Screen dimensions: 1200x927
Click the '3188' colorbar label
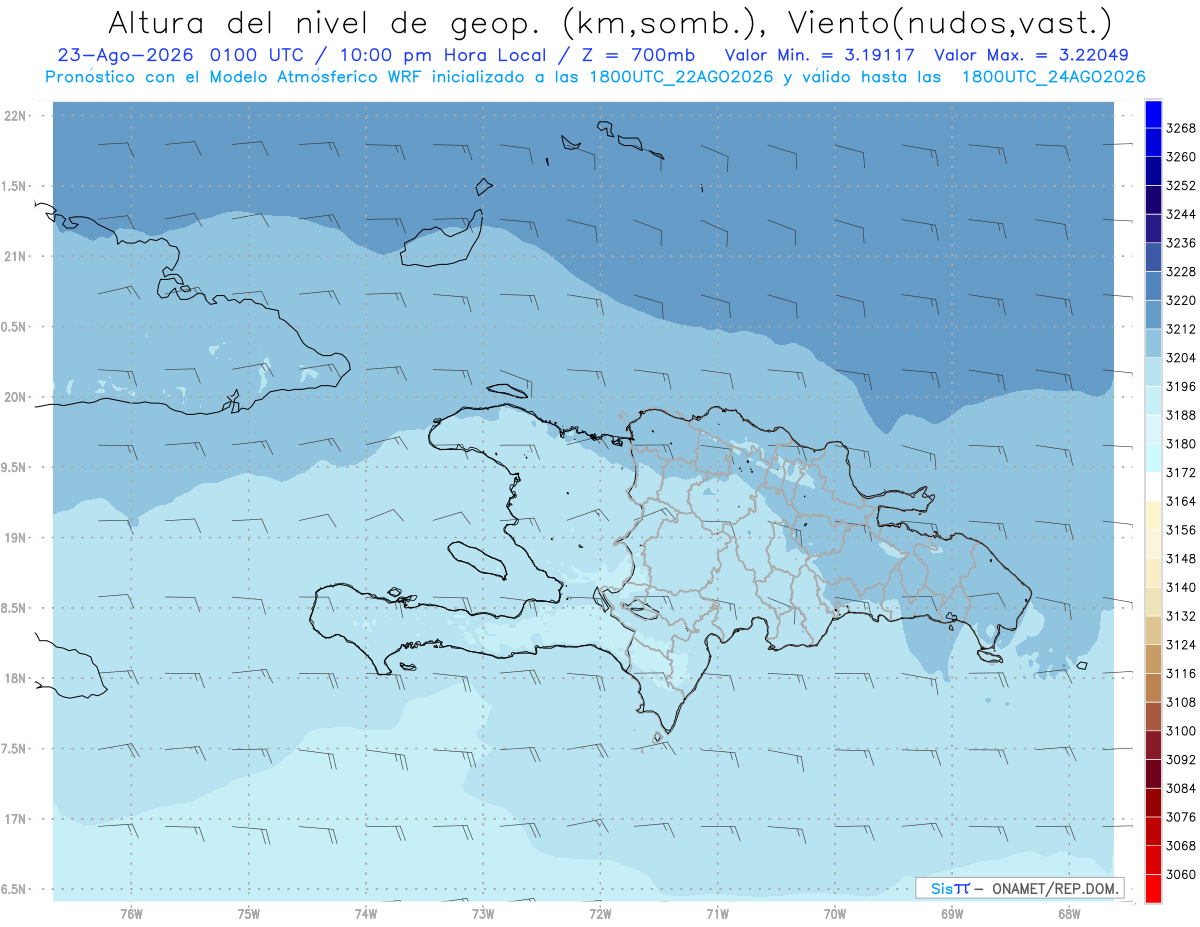pyautogui.click(x=1181, y=415)
